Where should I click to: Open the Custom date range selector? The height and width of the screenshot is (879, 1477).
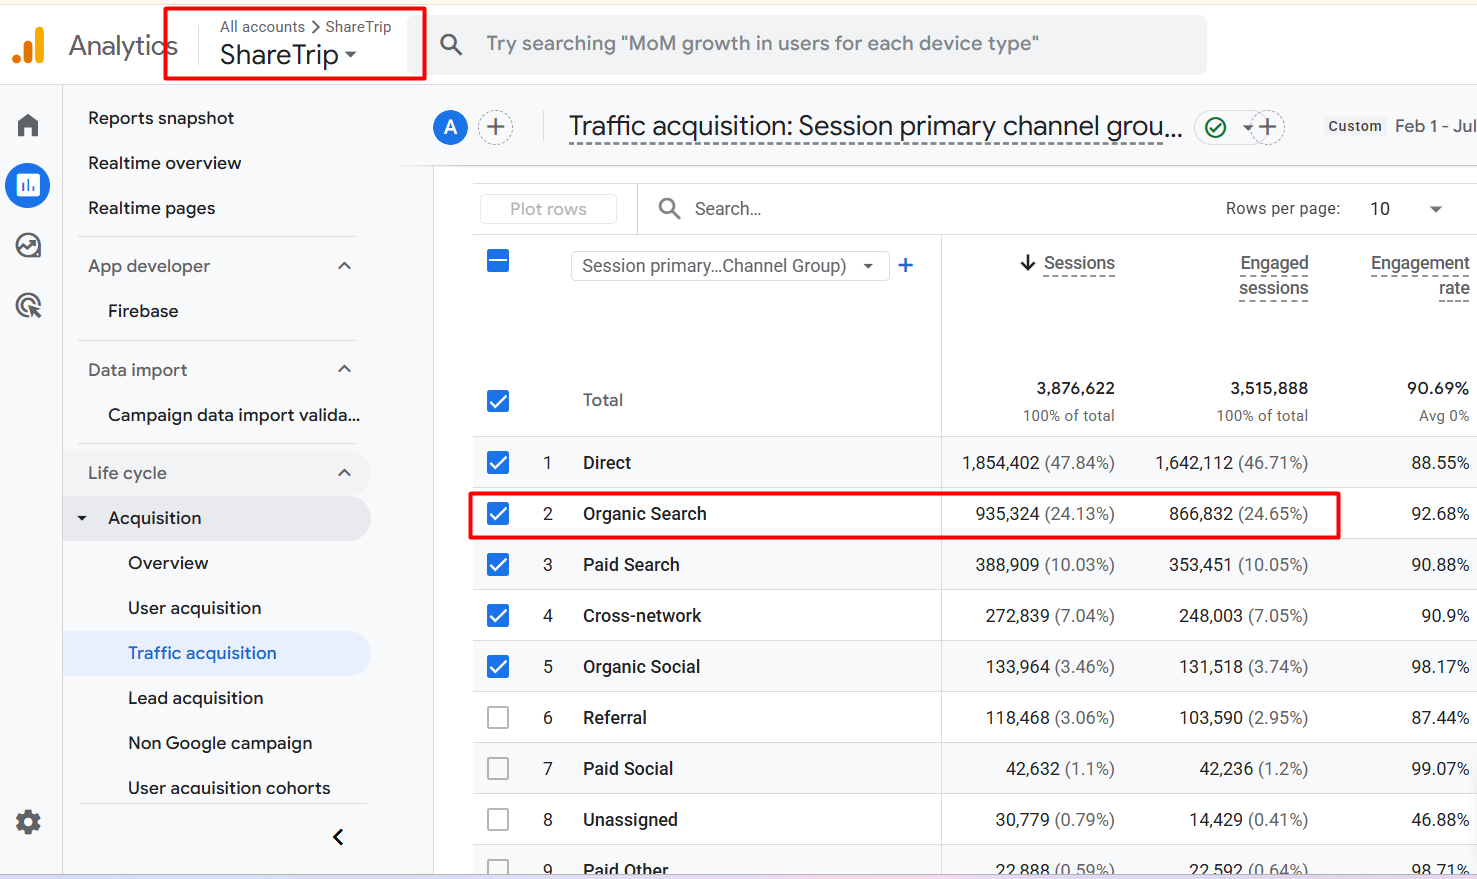coord(1401,126)
